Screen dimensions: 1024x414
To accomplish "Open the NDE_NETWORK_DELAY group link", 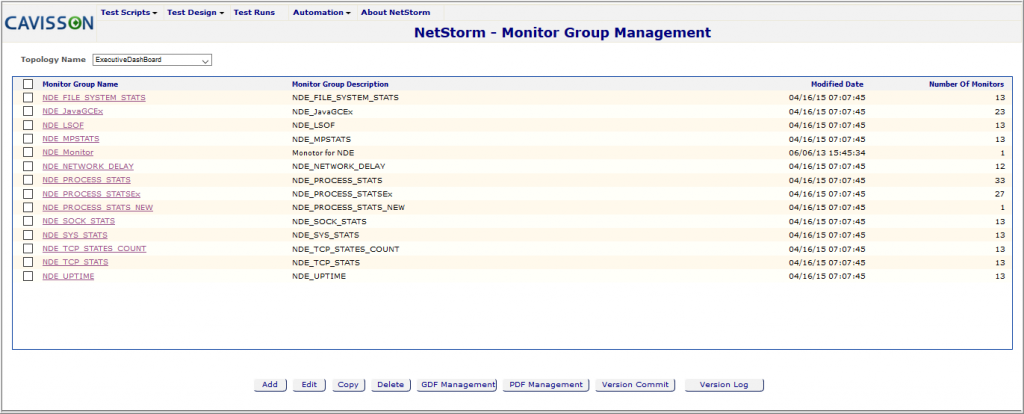I will click(x=88, y=166).
